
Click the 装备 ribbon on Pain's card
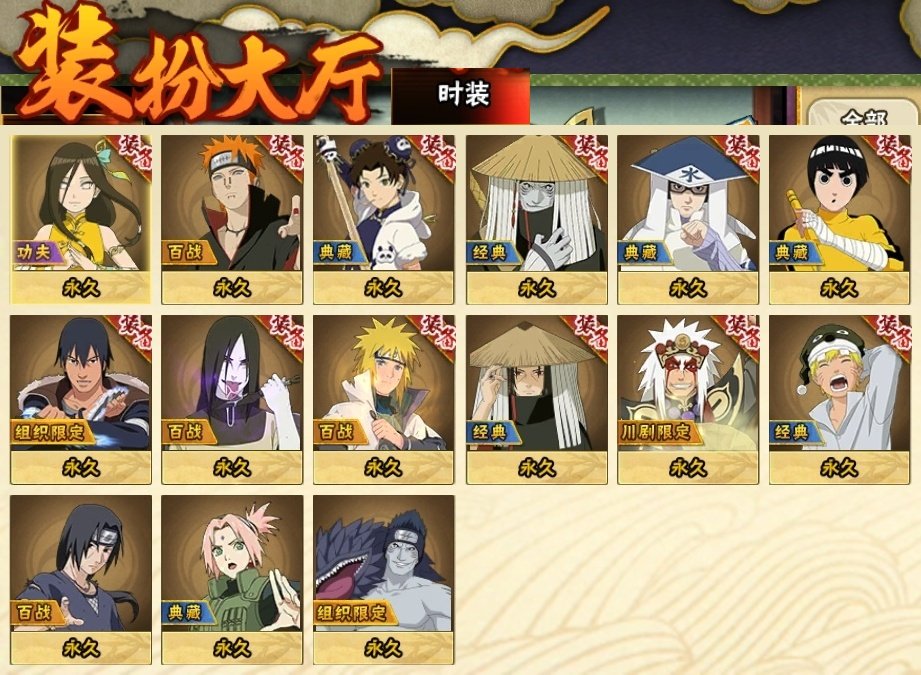point(284,155)
